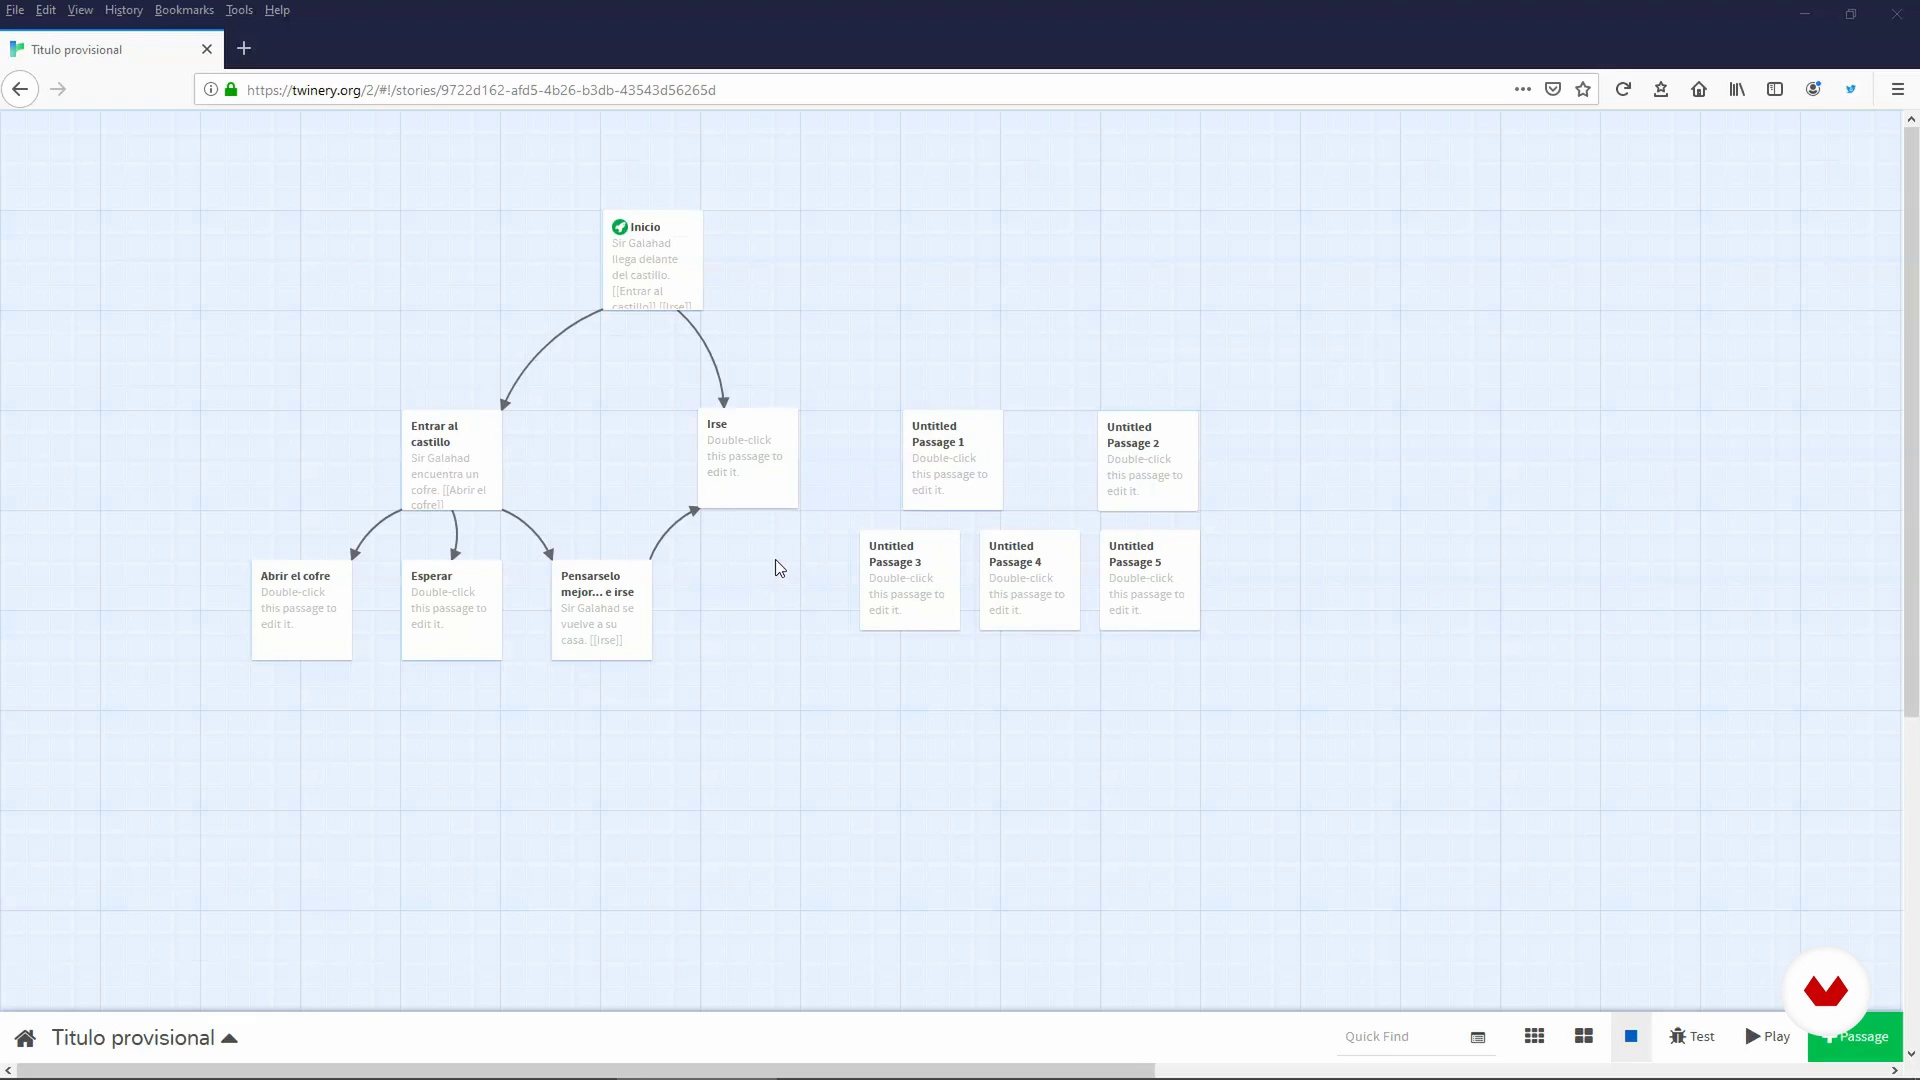Open the Tools menu

click(x=239, y=10)
